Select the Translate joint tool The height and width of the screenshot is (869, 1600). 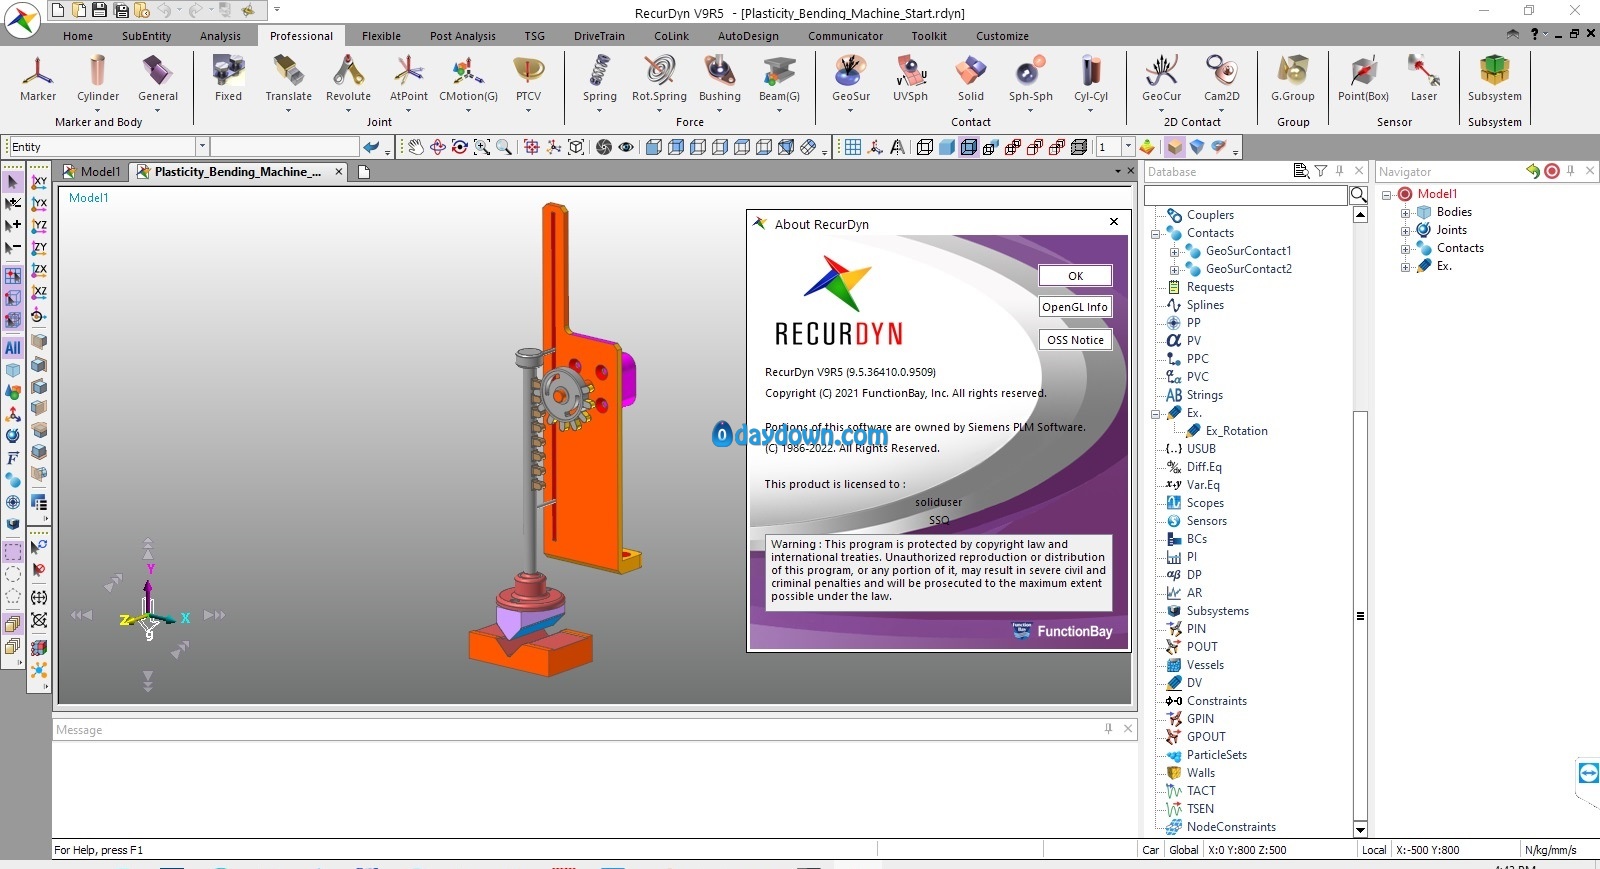(288, 78)
